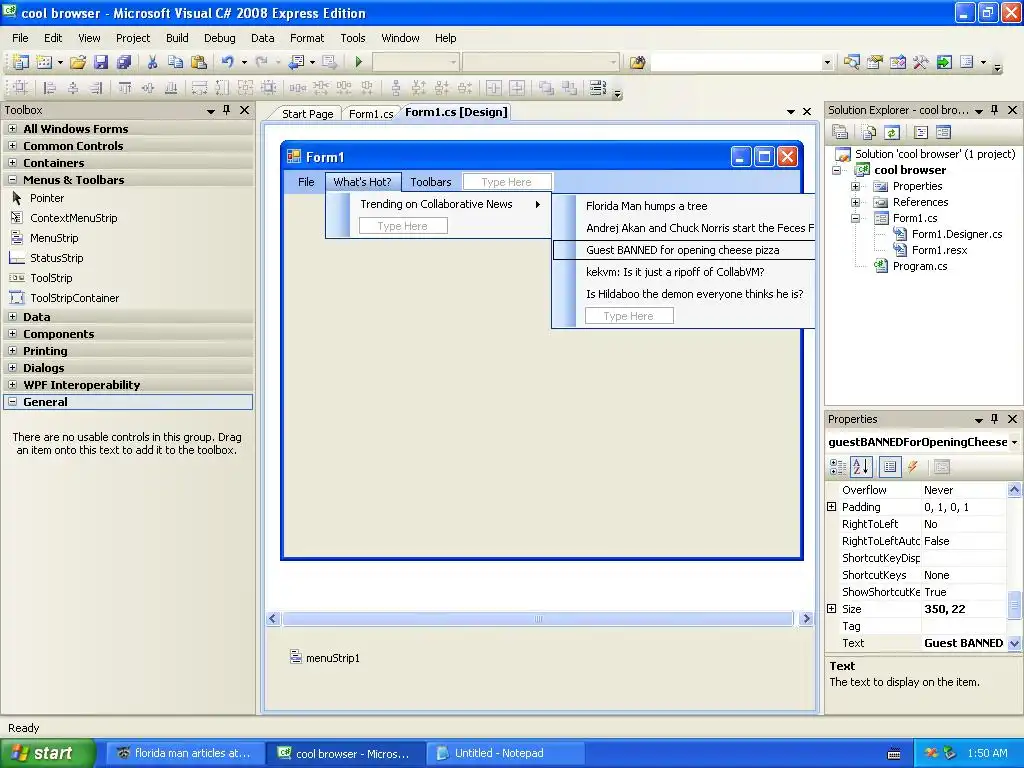Save the current file with the floppy icon
1024x768 pixels.
tap(101, 62)
